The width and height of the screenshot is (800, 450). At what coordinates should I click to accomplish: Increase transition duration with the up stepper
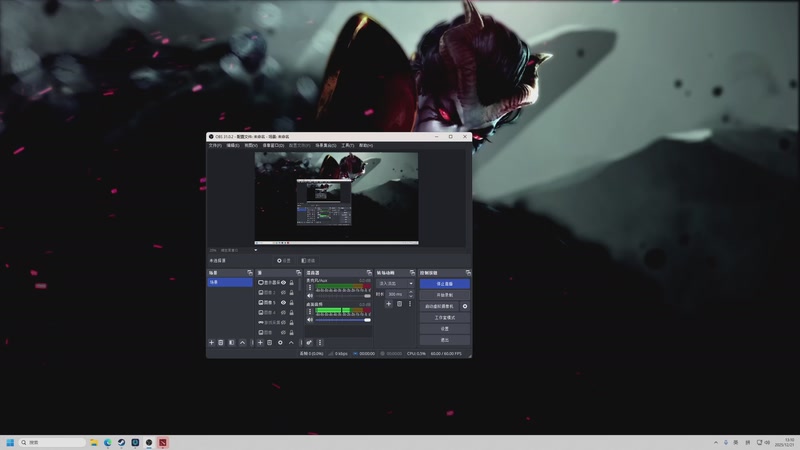click(411, 292)
